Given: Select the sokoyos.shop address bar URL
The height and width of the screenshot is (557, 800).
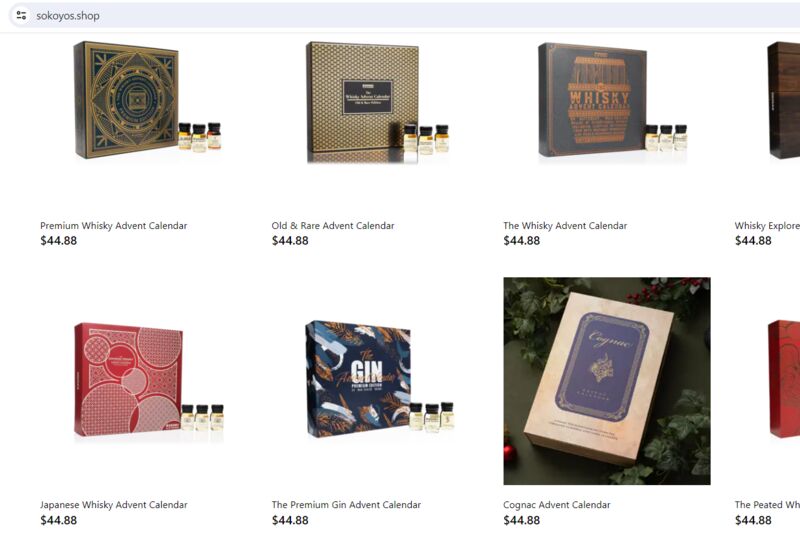Looking at the screenshot, I should click(x=67, y=16).
